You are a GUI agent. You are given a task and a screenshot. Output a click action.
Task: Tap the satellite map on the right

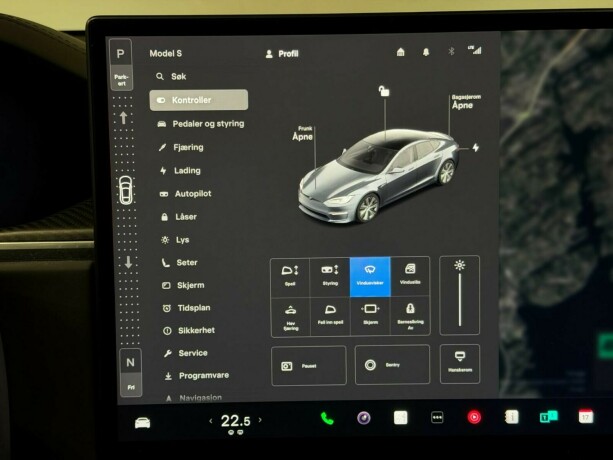[556, 213]
